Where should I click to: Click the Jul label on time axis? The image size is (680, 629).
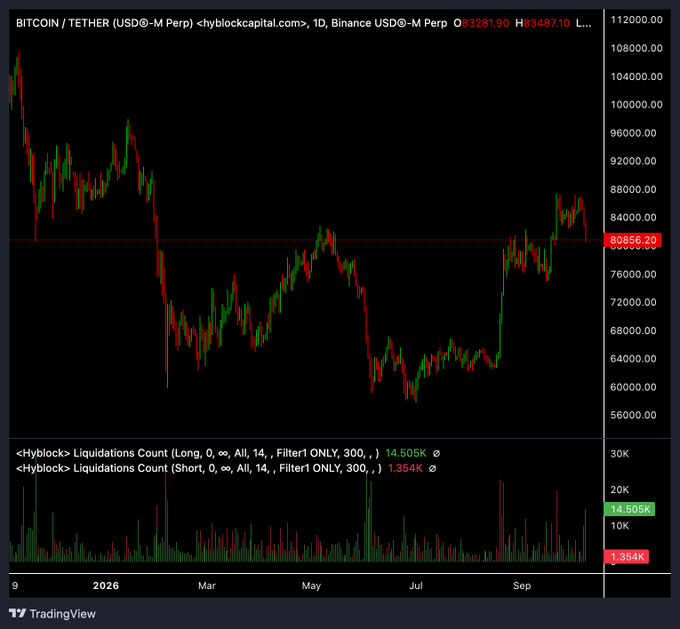point(416,586)
